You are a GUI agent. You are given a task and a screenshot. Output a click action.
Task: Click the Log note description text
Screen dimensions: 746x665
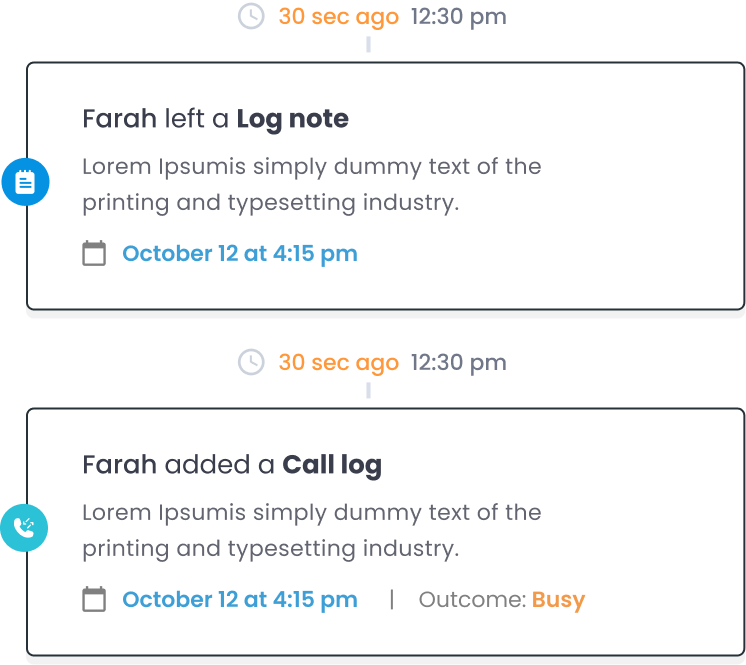(312, 185)
